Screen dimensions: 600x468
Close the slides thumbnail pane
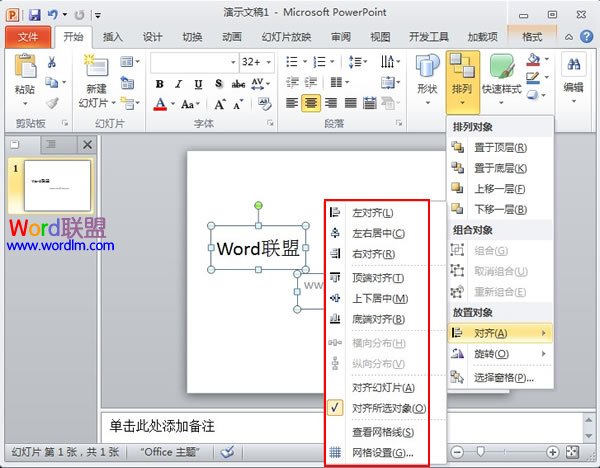point(87,145)
